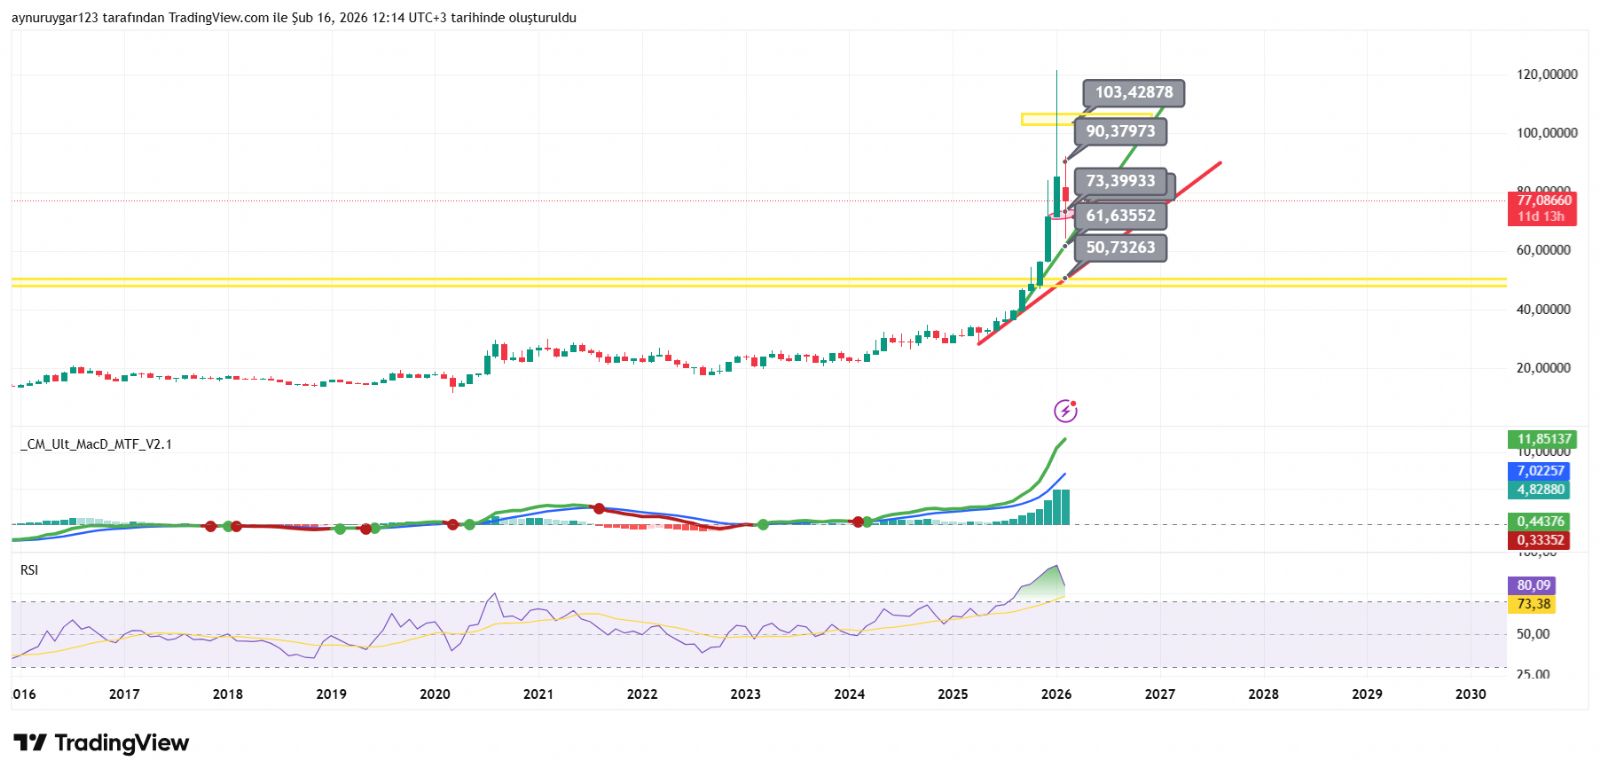This screenshot has width=1600, height=776.
Task: Click the red MACD cross dot in mid-2021
Action: 599,509
